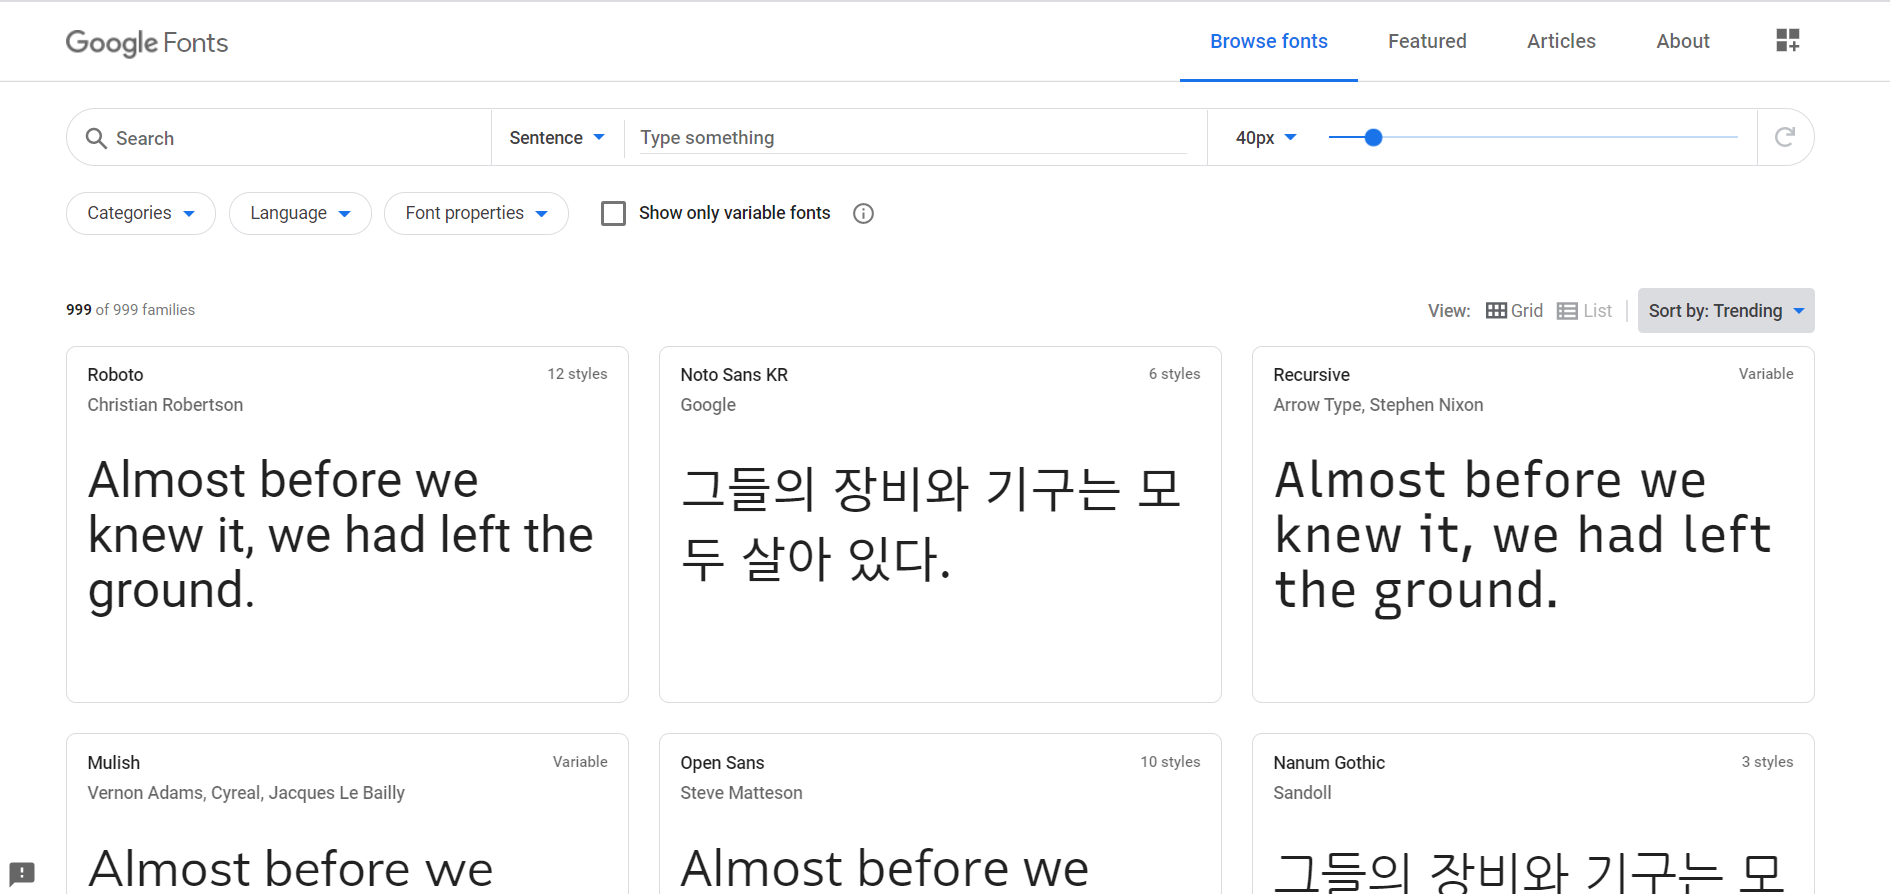Click the 3 styles label on Nanum Gothic
The image size is (1890, 894).
click(x=1767, y=762)
